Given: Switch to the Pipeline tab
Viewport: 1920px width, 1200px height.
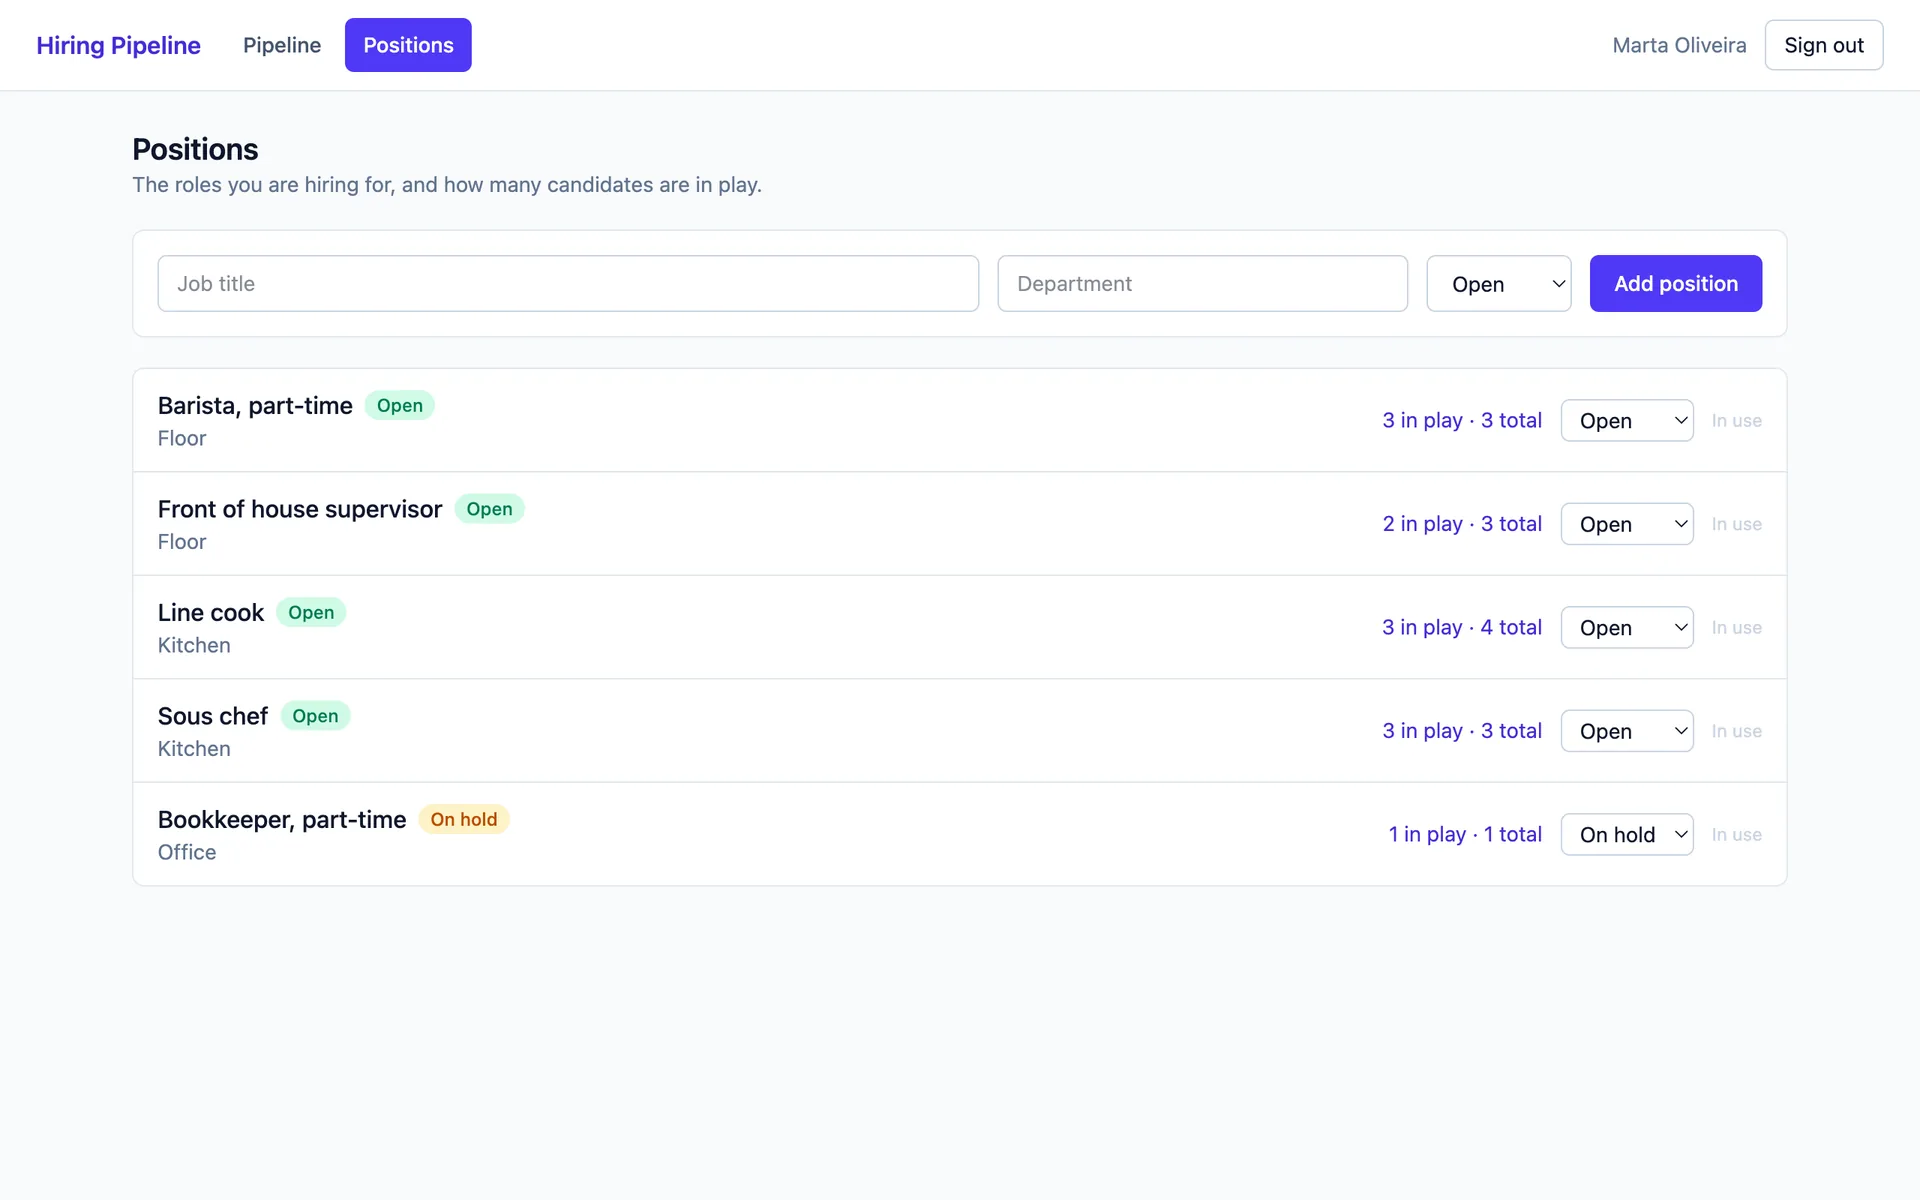Looking at the screenshot, I should 282,45.
